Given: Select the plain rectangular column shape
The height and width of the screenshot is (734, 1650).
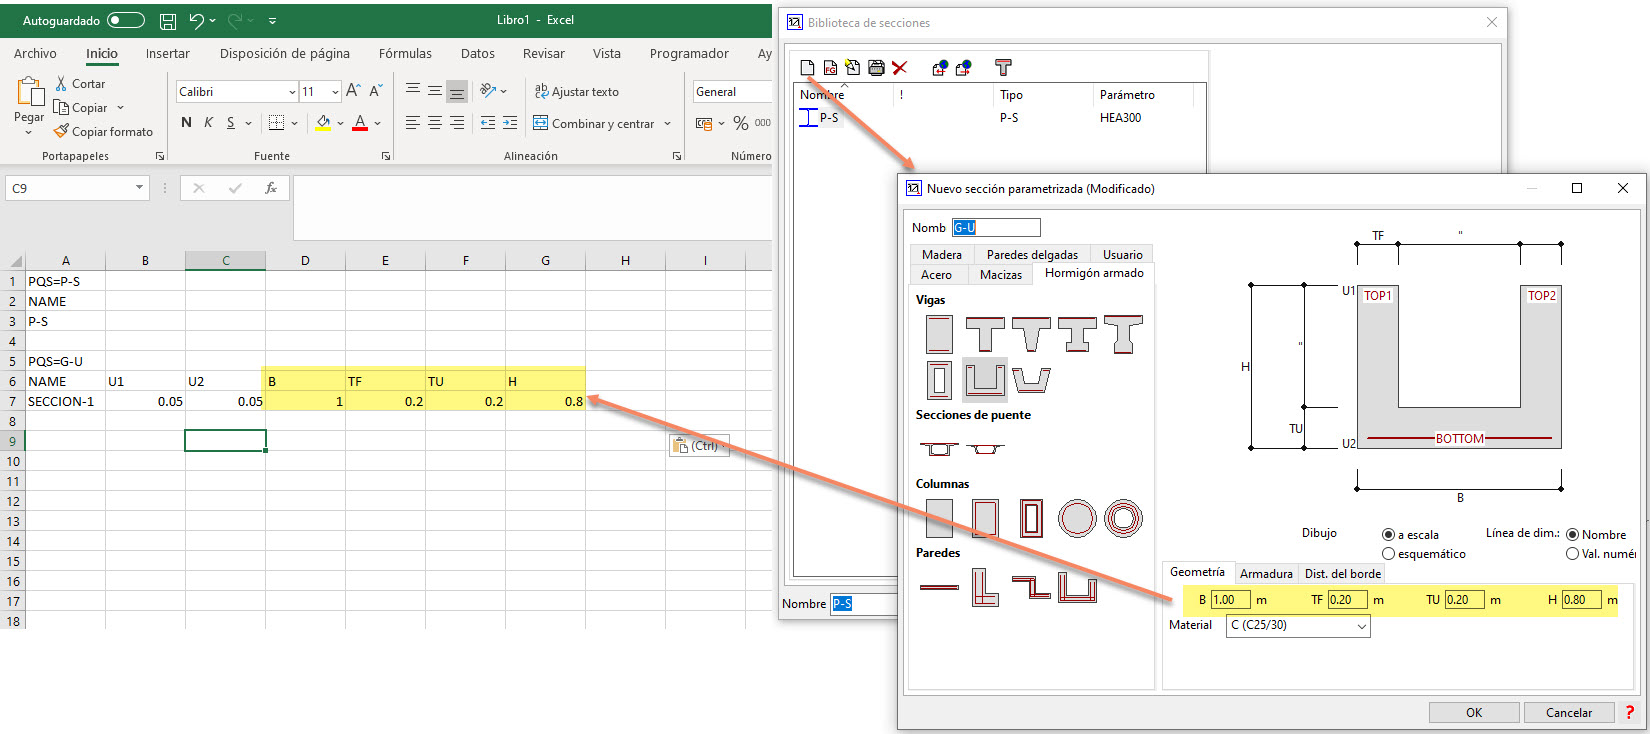Looking at the screenshot, I should (x=939, y=518).
